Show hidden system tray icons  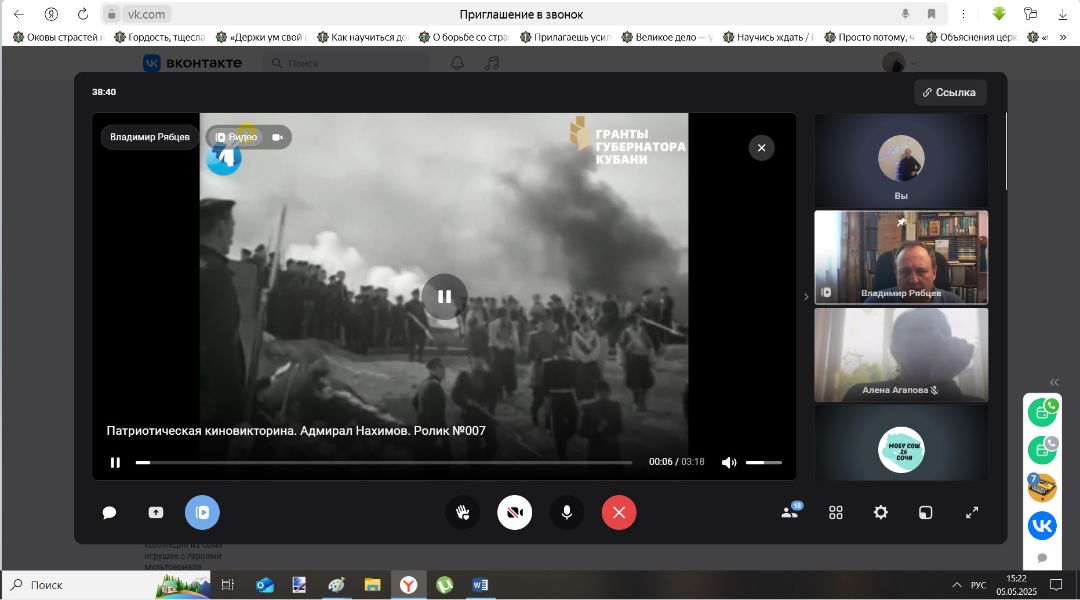pyautogui.click(x=957, y=585)
